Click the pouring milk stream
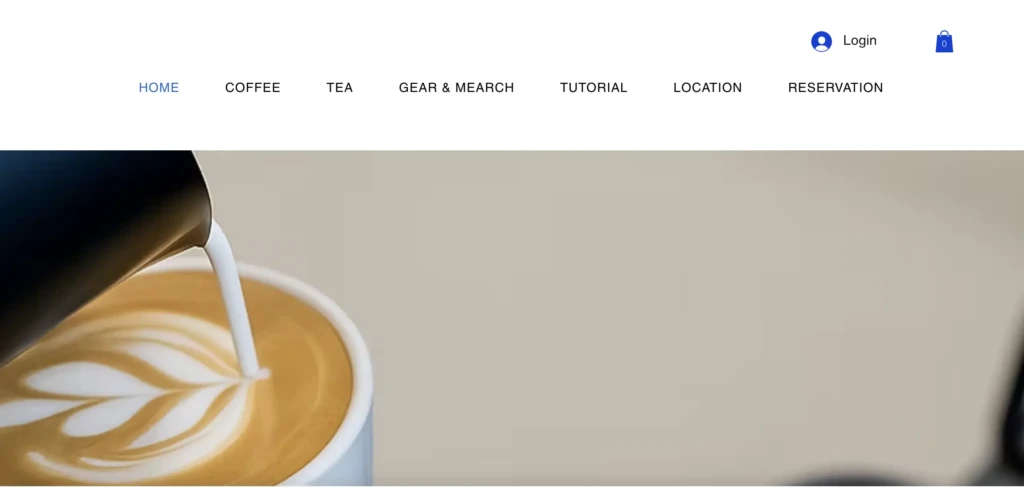The width and height of the screenshot is (1024, 487). tap(237, 300)
